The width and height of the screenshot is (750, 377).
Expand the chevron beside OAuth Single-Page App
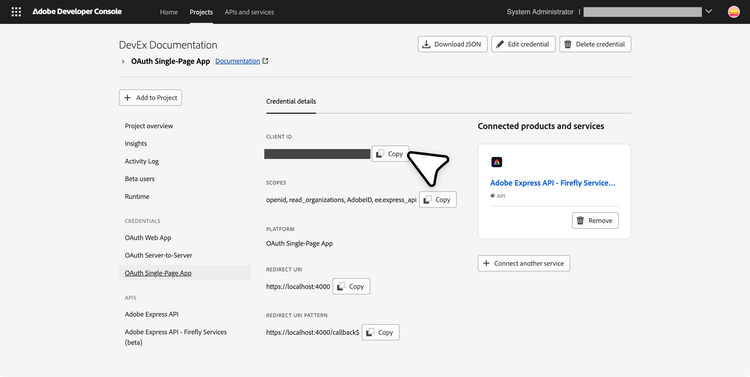(x=123, y=62)
